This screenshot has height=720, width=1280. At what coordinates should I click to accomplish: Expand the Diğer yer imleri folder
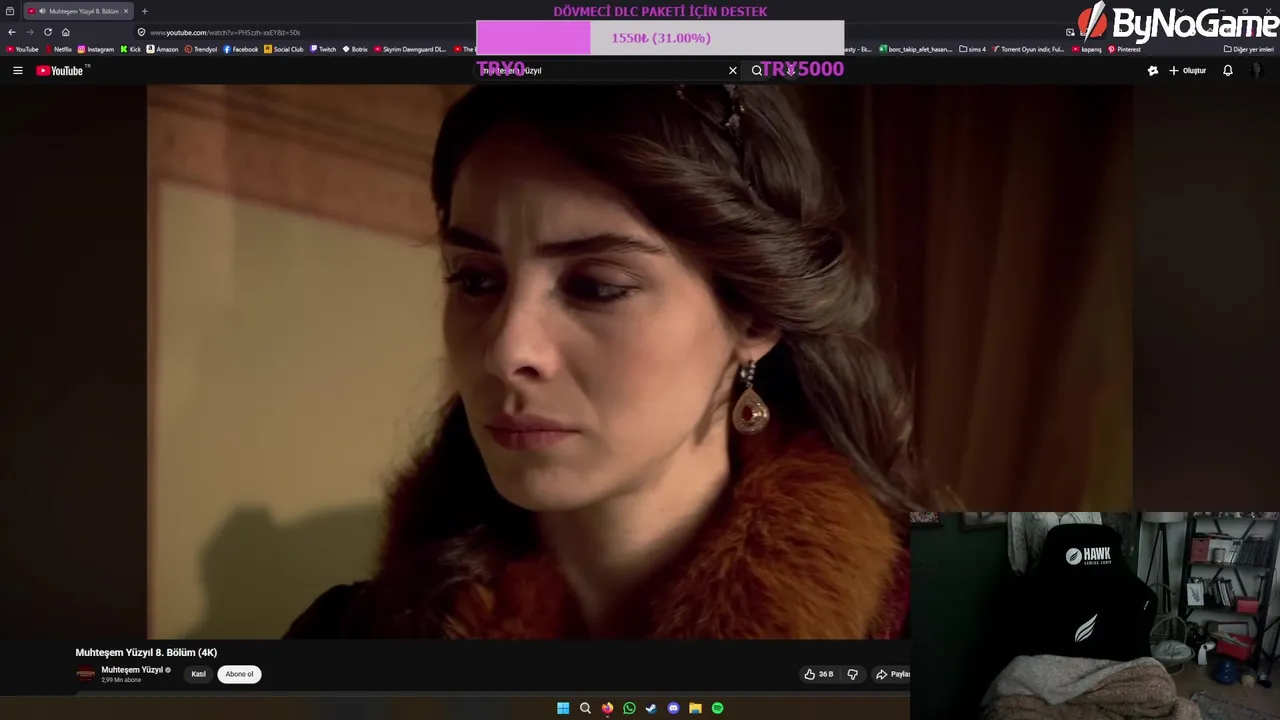(1249, 49)
